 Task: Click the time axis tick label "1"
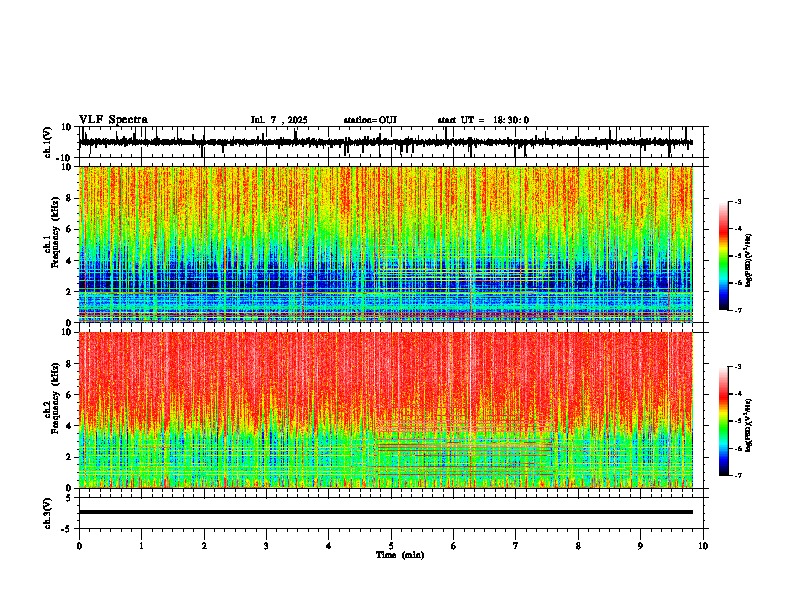pyautogui.click(x=141, y=546)
